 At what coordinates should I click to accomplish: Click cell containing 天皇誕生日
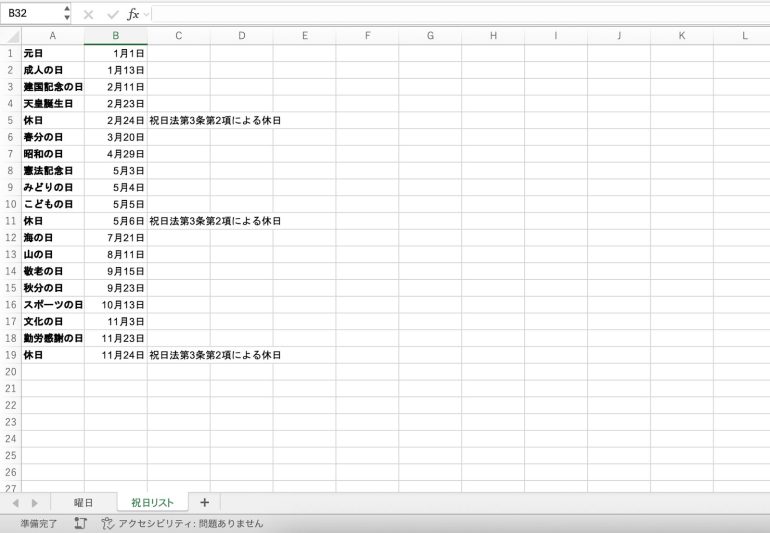(x=53, y=104)
